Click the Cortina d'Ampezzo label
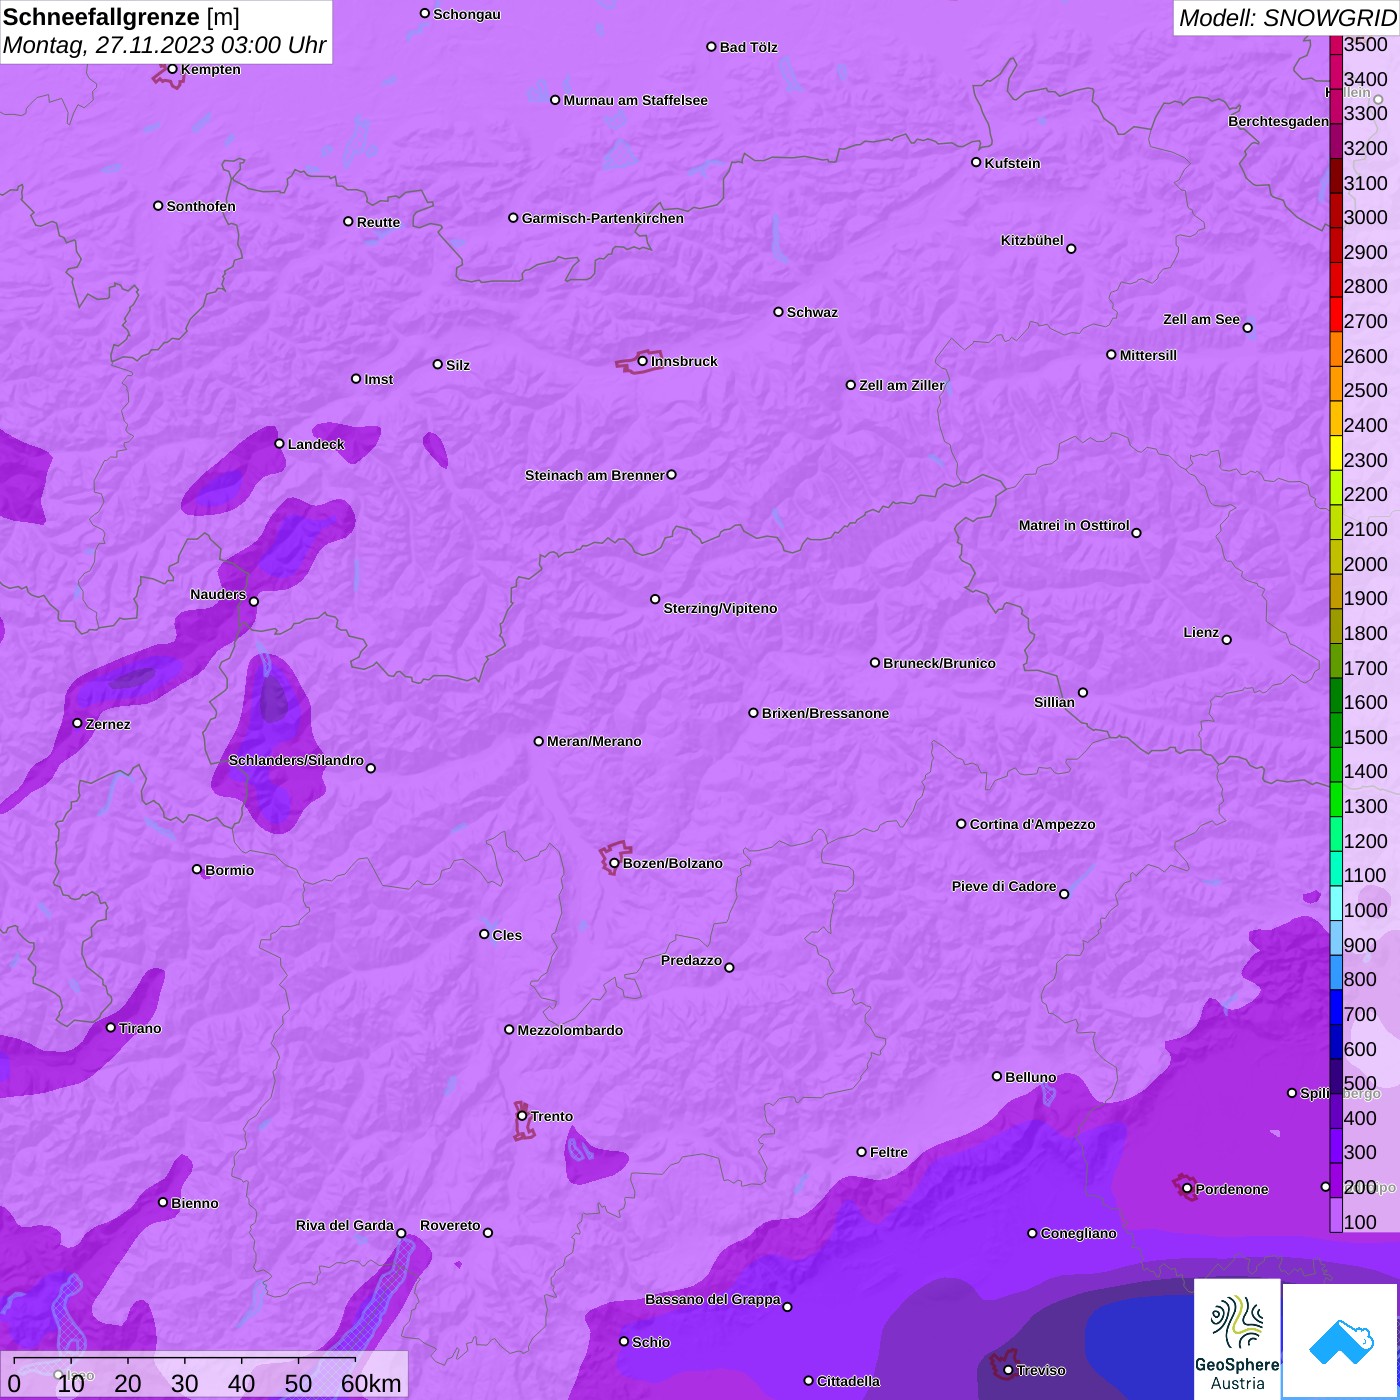 point(1032,824)
